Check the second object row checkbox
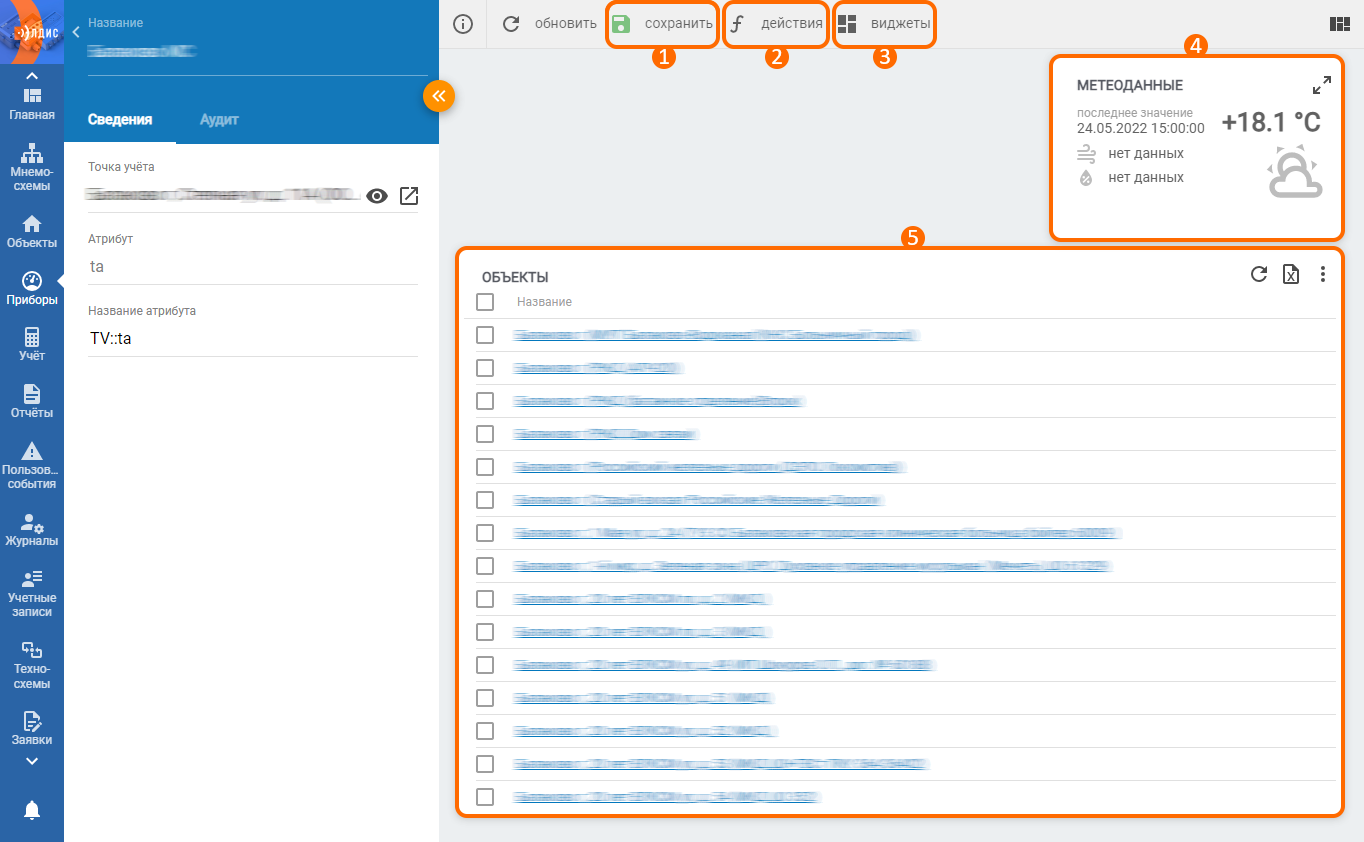 [x=485, y=368]
